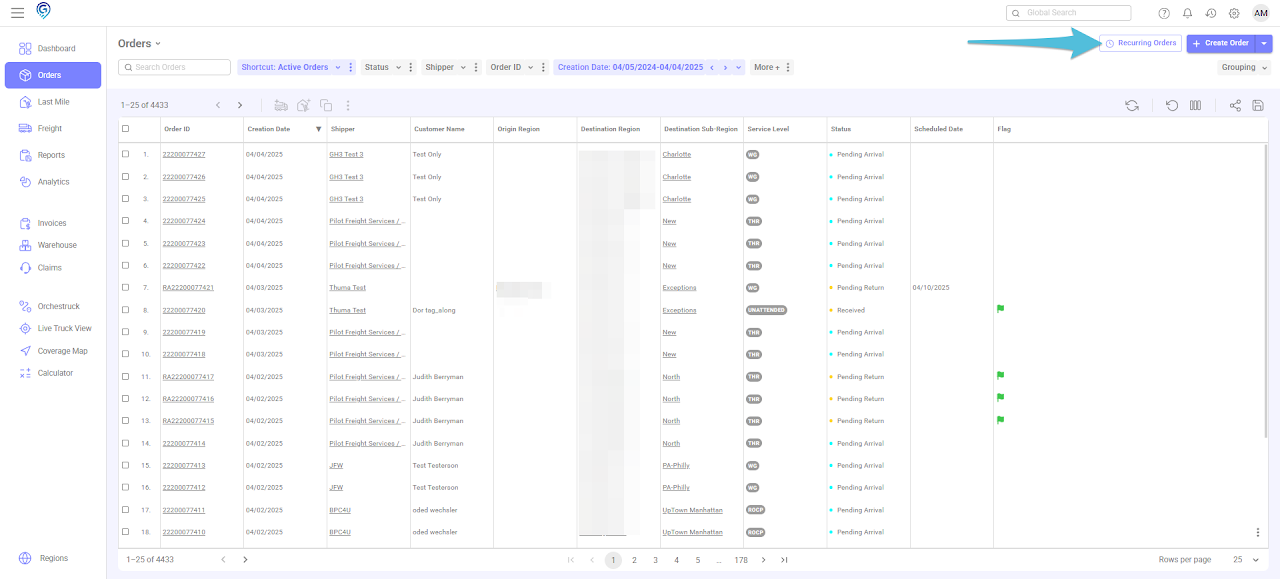This screenshot has width=1280, height=579.
Task: Open the help question mark icon
Action: click(x=1164, y=13)
